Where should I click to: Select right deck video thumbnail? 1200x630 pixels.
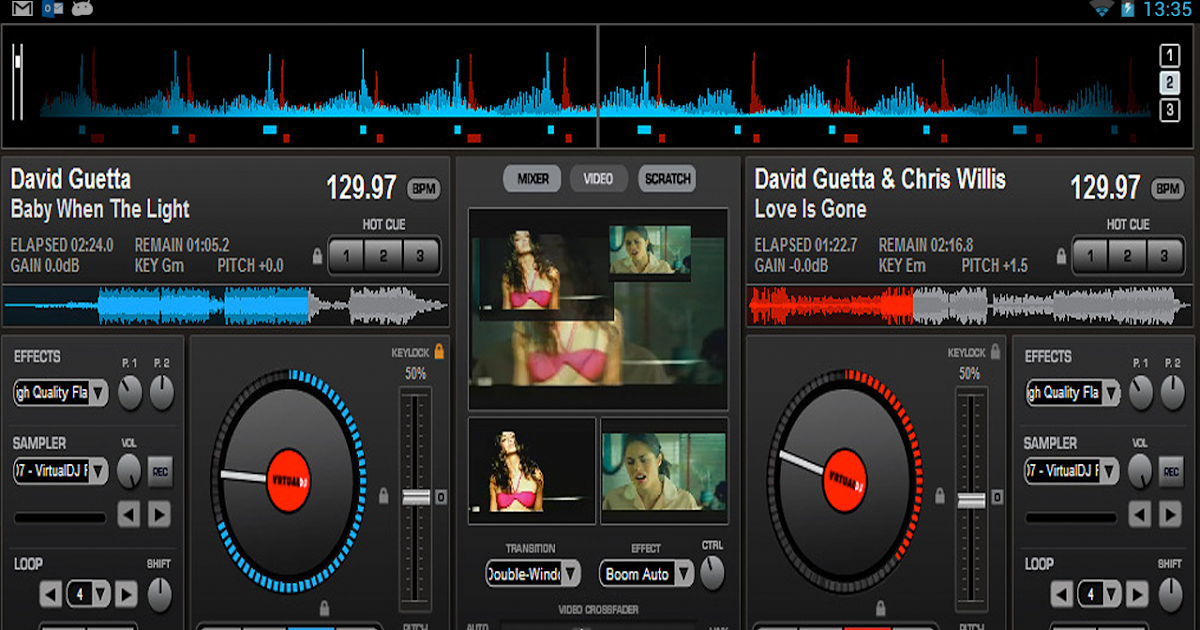[664, 470]
